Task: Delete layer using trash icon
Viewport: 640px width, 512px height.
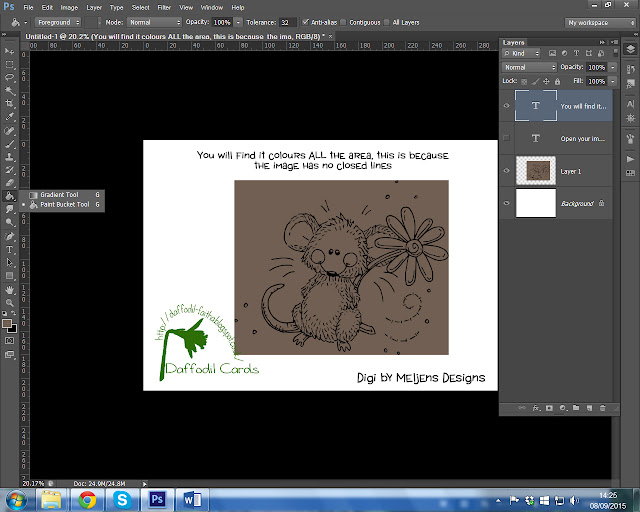Action: [x=602, y=408]
